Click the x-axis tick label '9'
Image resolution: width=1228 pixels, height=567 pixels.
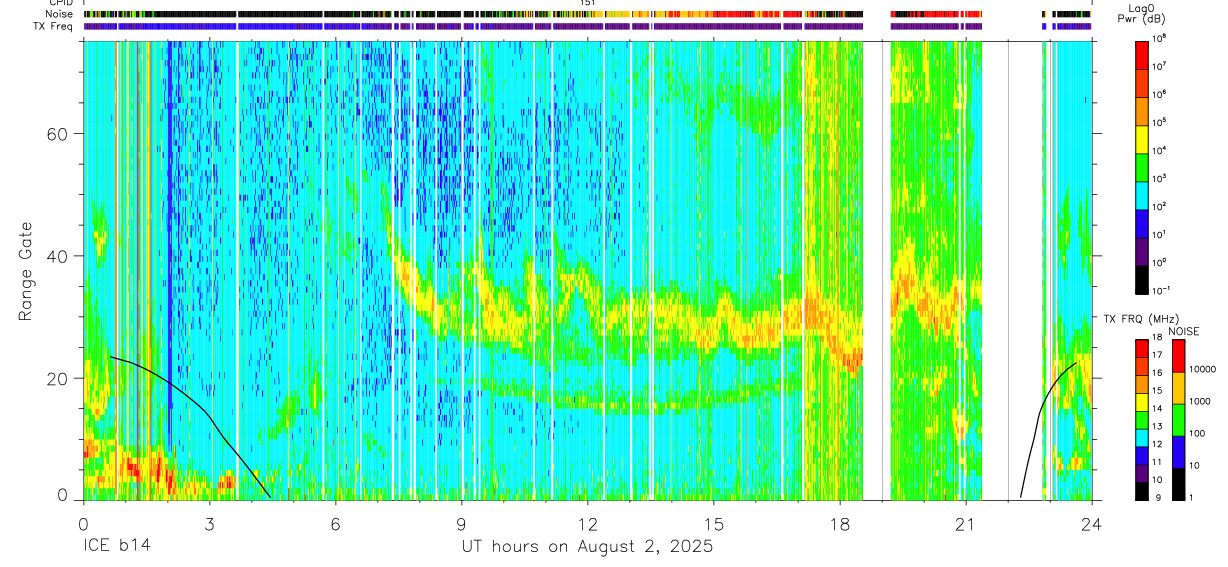point(461,522)
